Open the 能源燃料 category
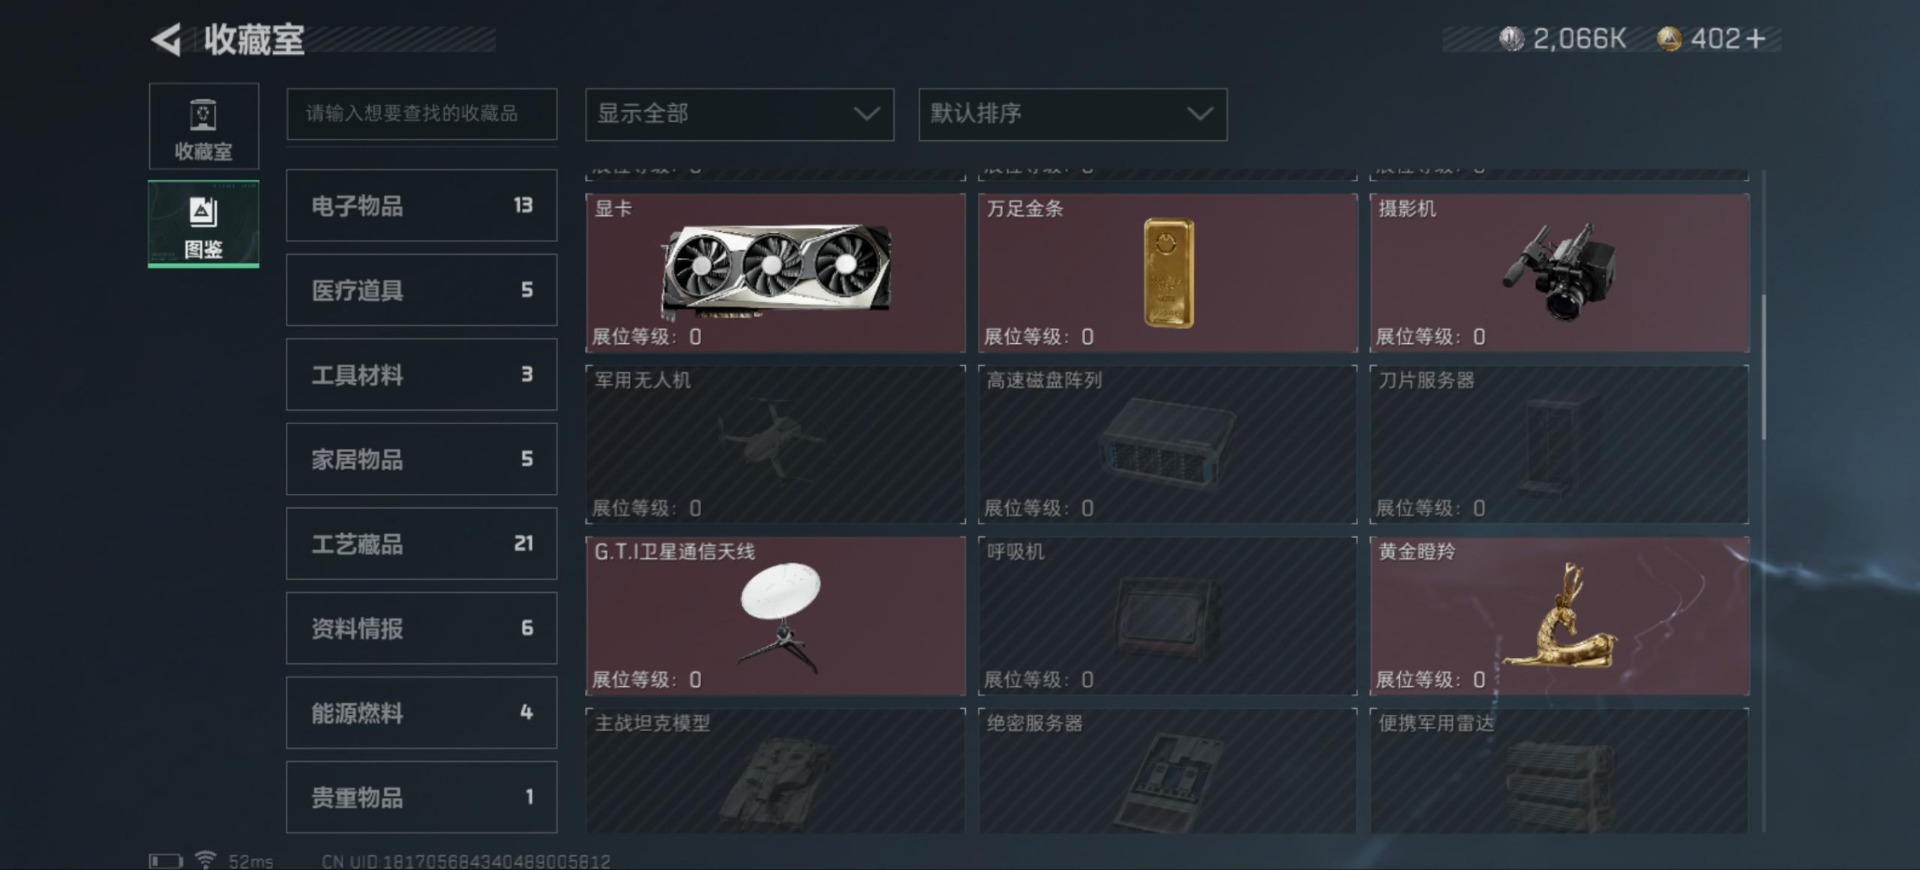The image size is (1920, 870). click(421, 713)
